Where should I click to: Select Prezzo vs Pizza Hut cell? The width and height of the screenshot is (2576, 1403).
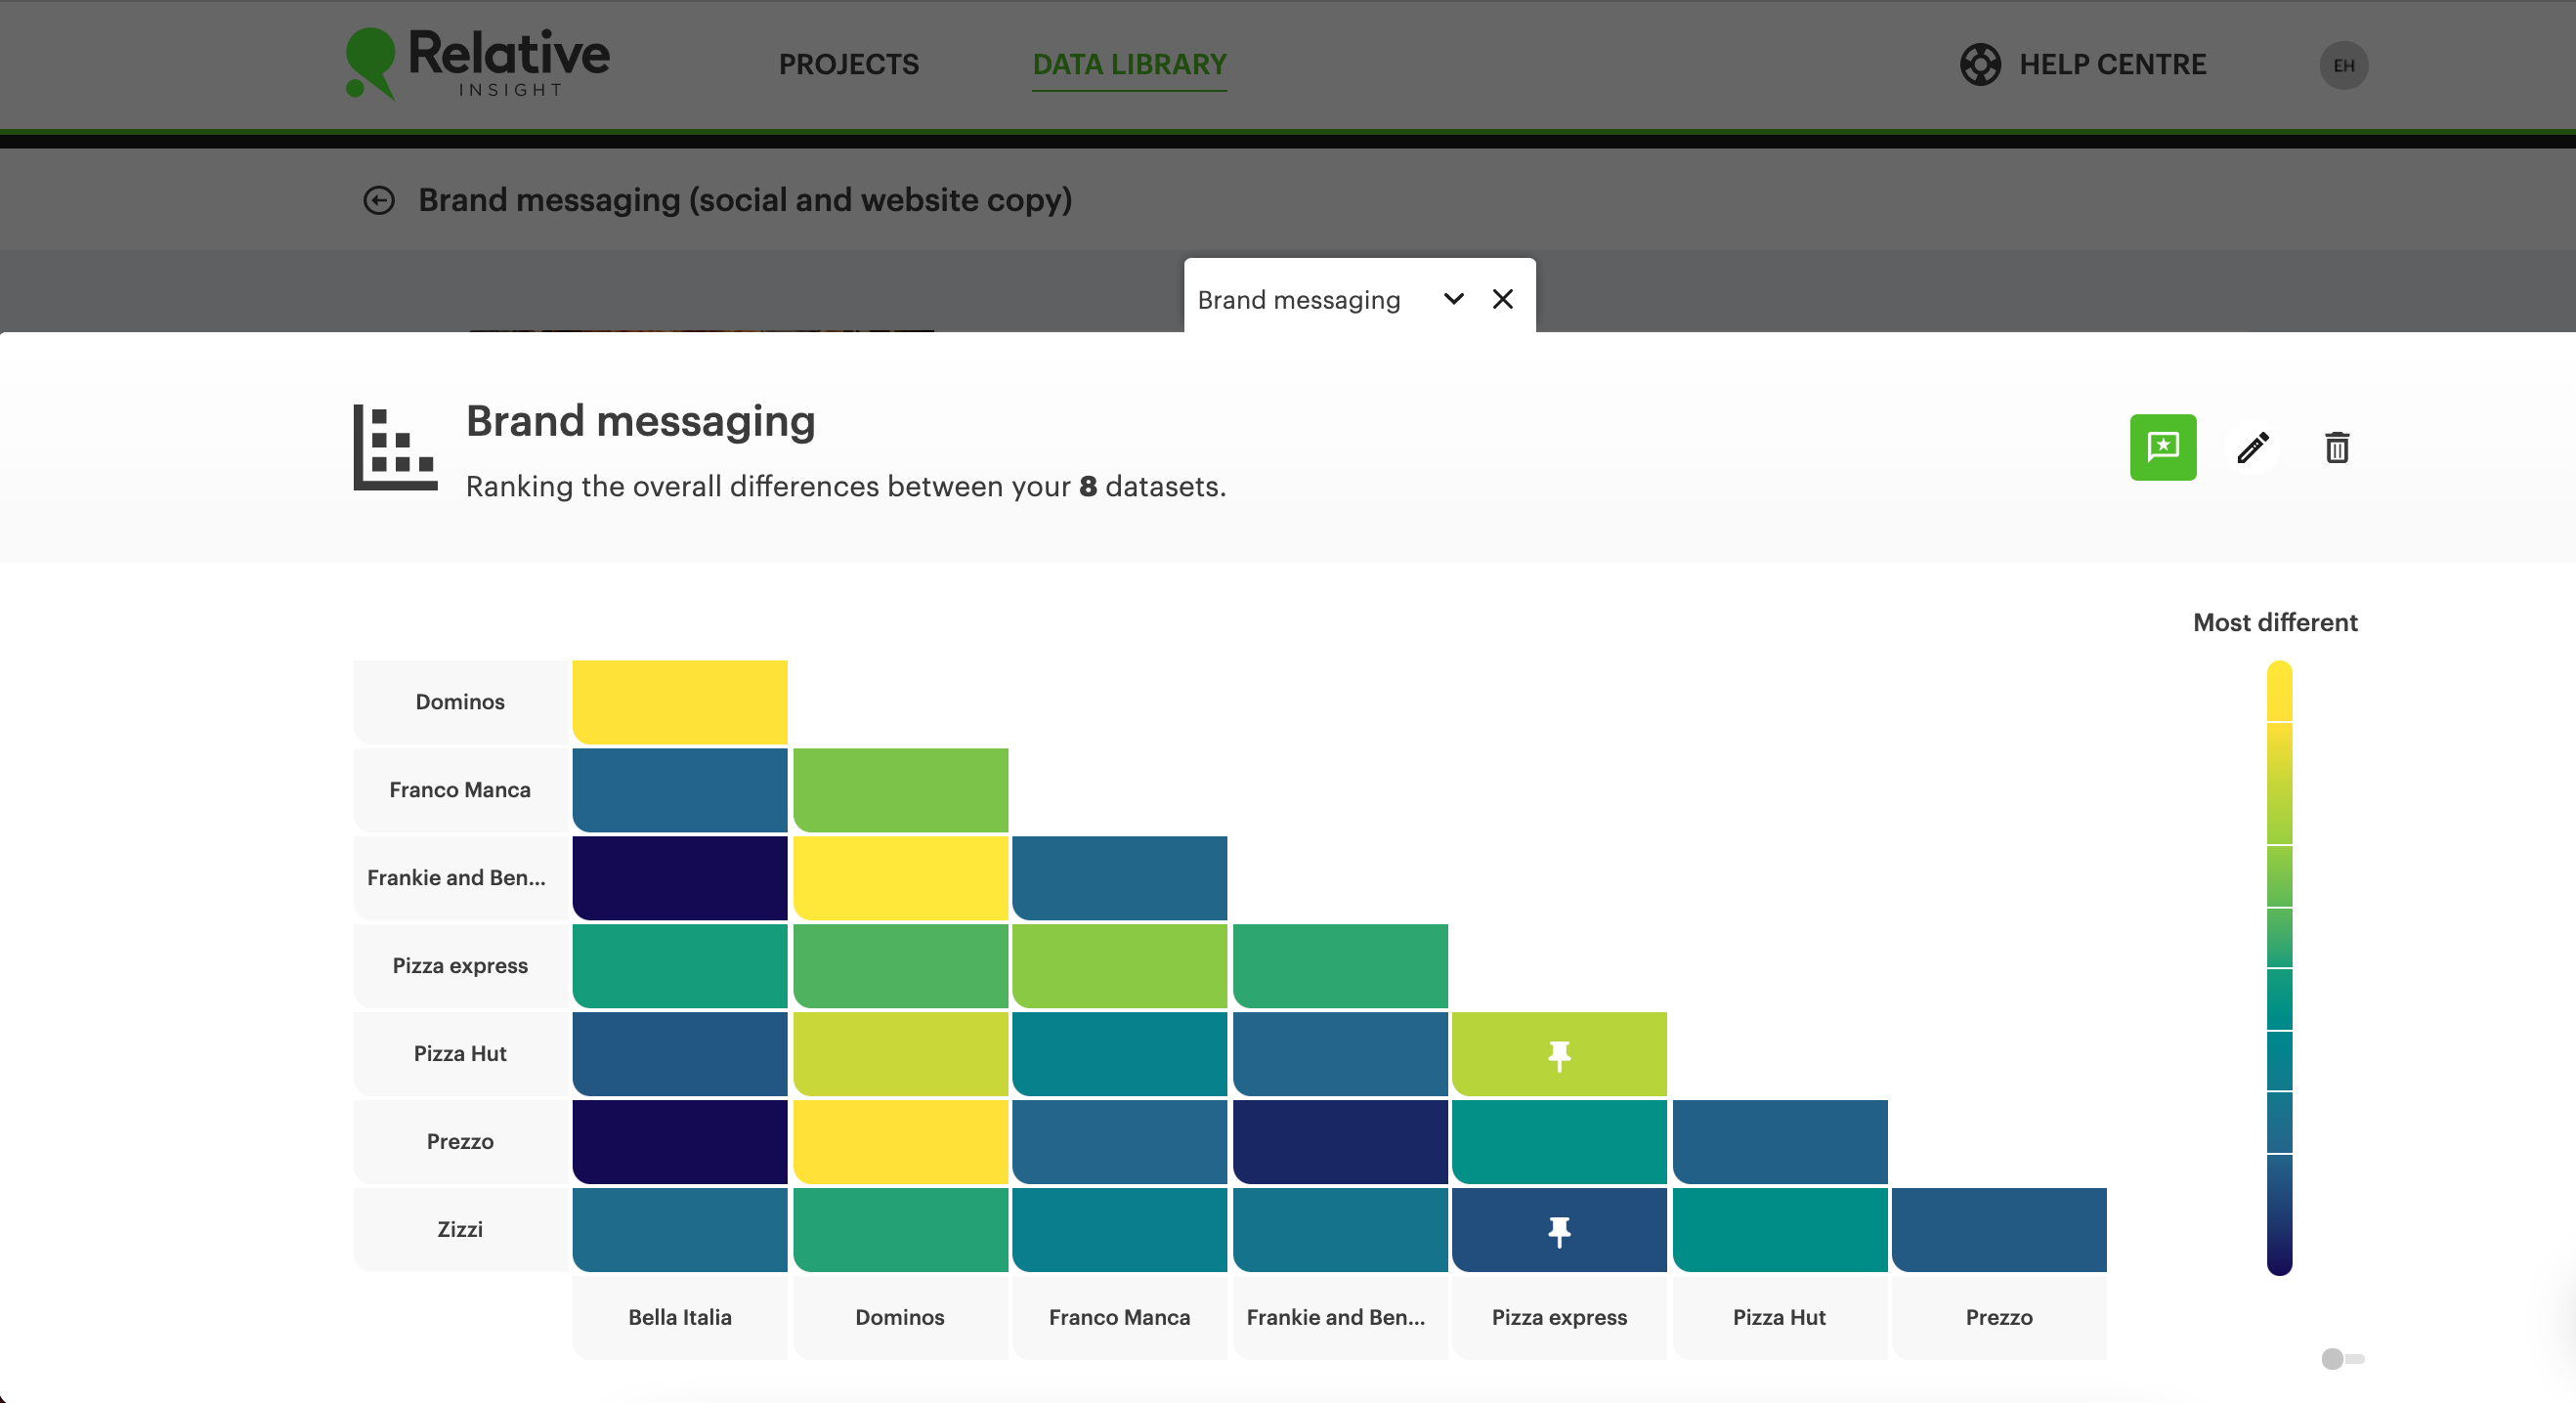pyautogui.click(x=1780, y=1142)
